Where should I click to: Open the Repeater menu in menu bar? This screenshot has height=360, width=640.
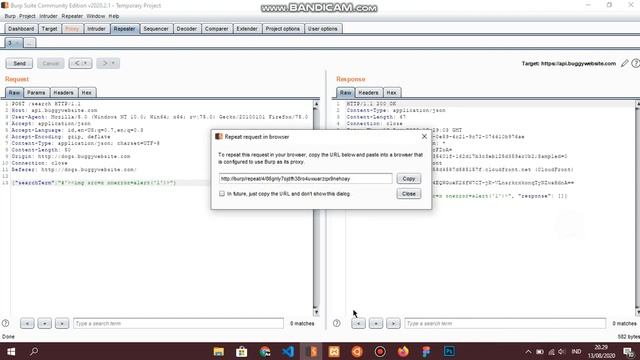tap(72, 16)
